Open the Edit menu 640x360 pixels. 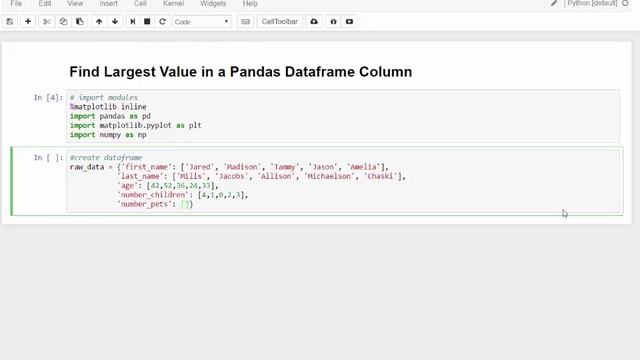point(44,4)
